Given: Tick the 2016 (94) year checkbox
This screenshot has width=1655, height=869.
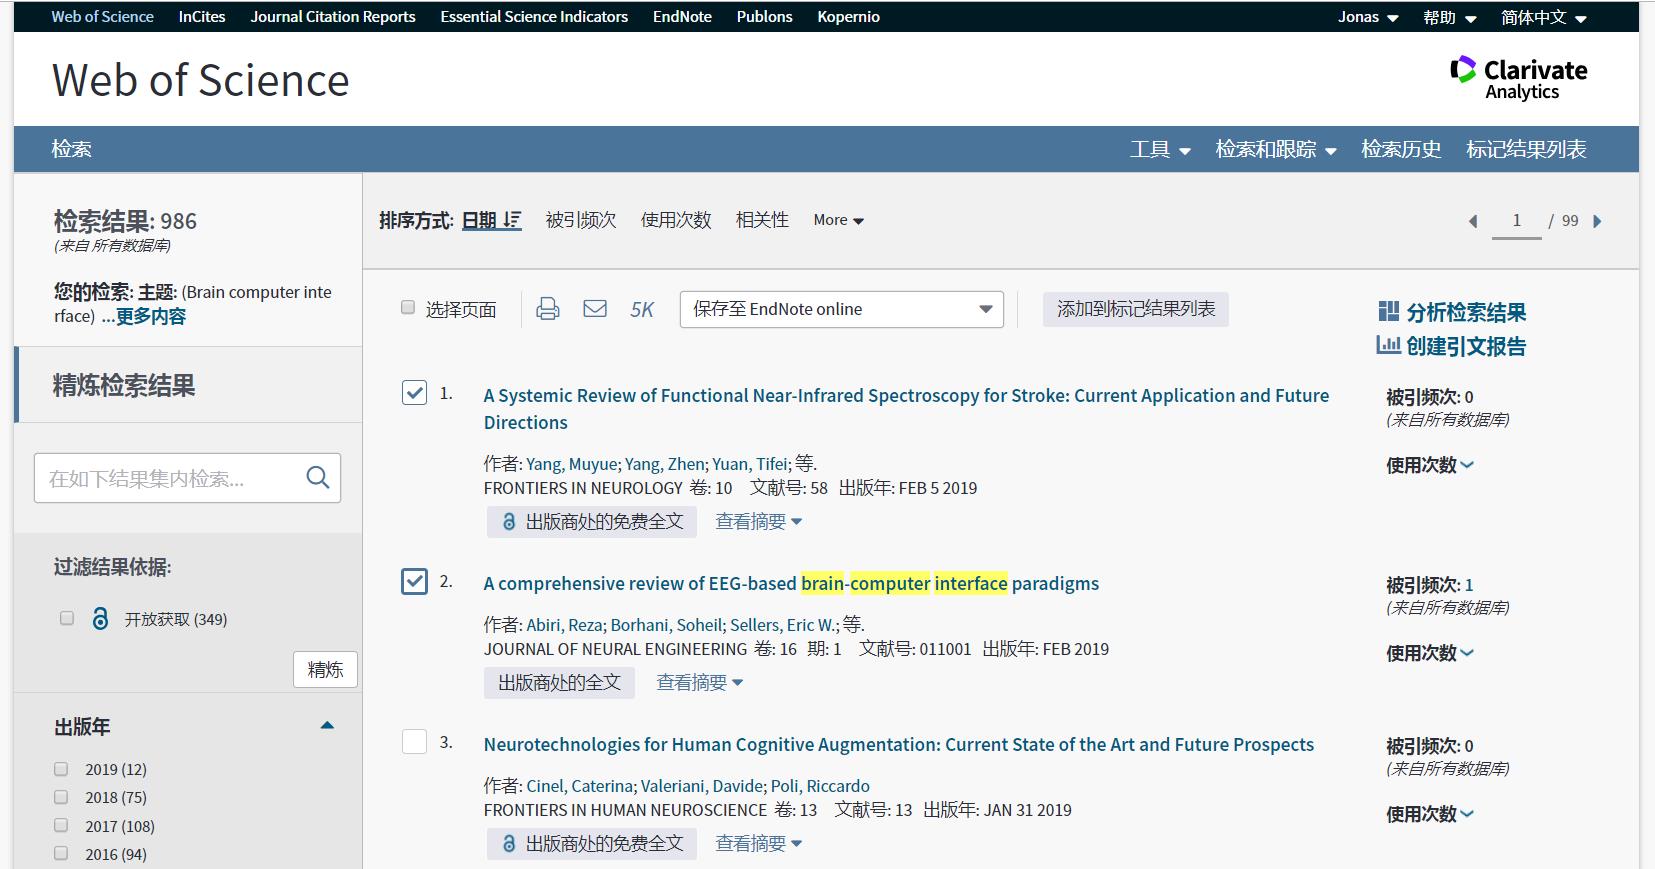Looking at the screenshot, I should [61, 853].
